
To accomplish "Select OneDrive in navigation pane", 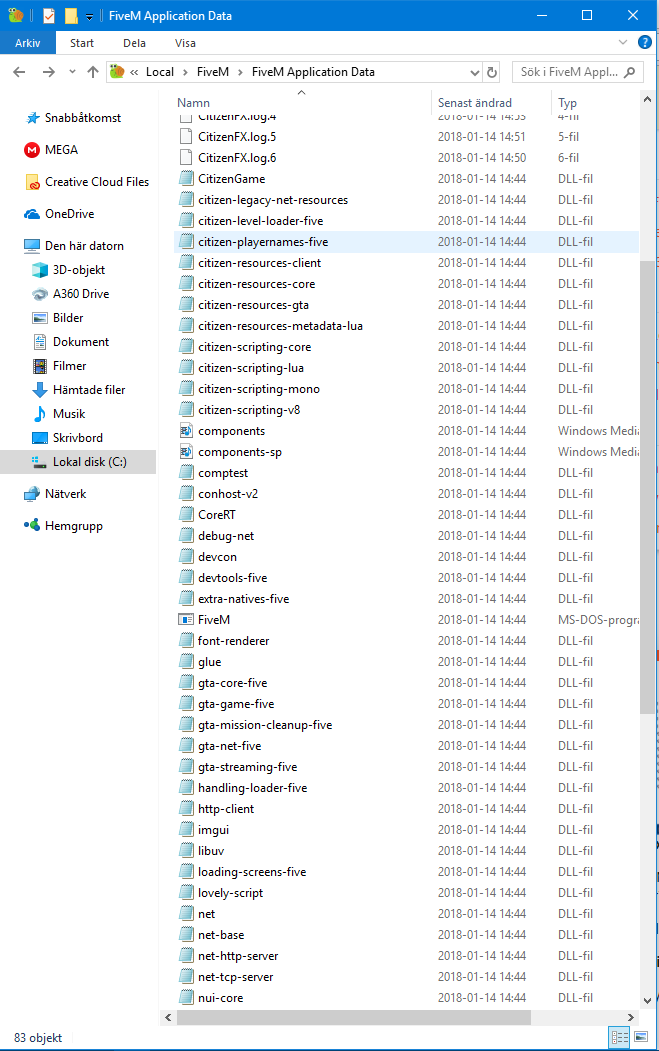I will [x=59, y=214].
